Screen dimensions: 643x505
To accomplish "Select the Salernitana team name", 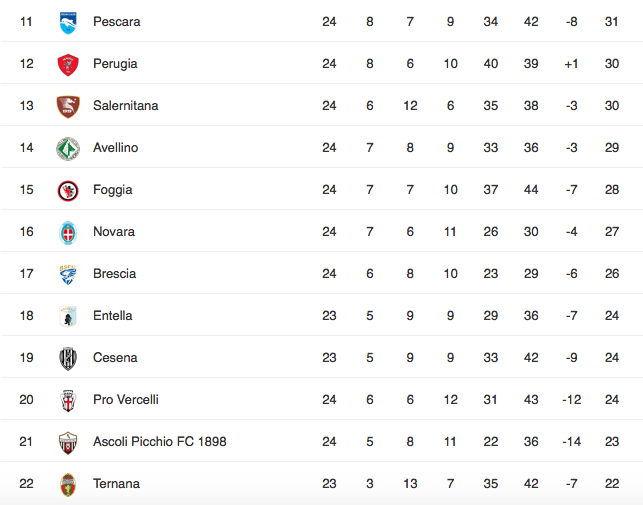I will [x=125, y=106].
